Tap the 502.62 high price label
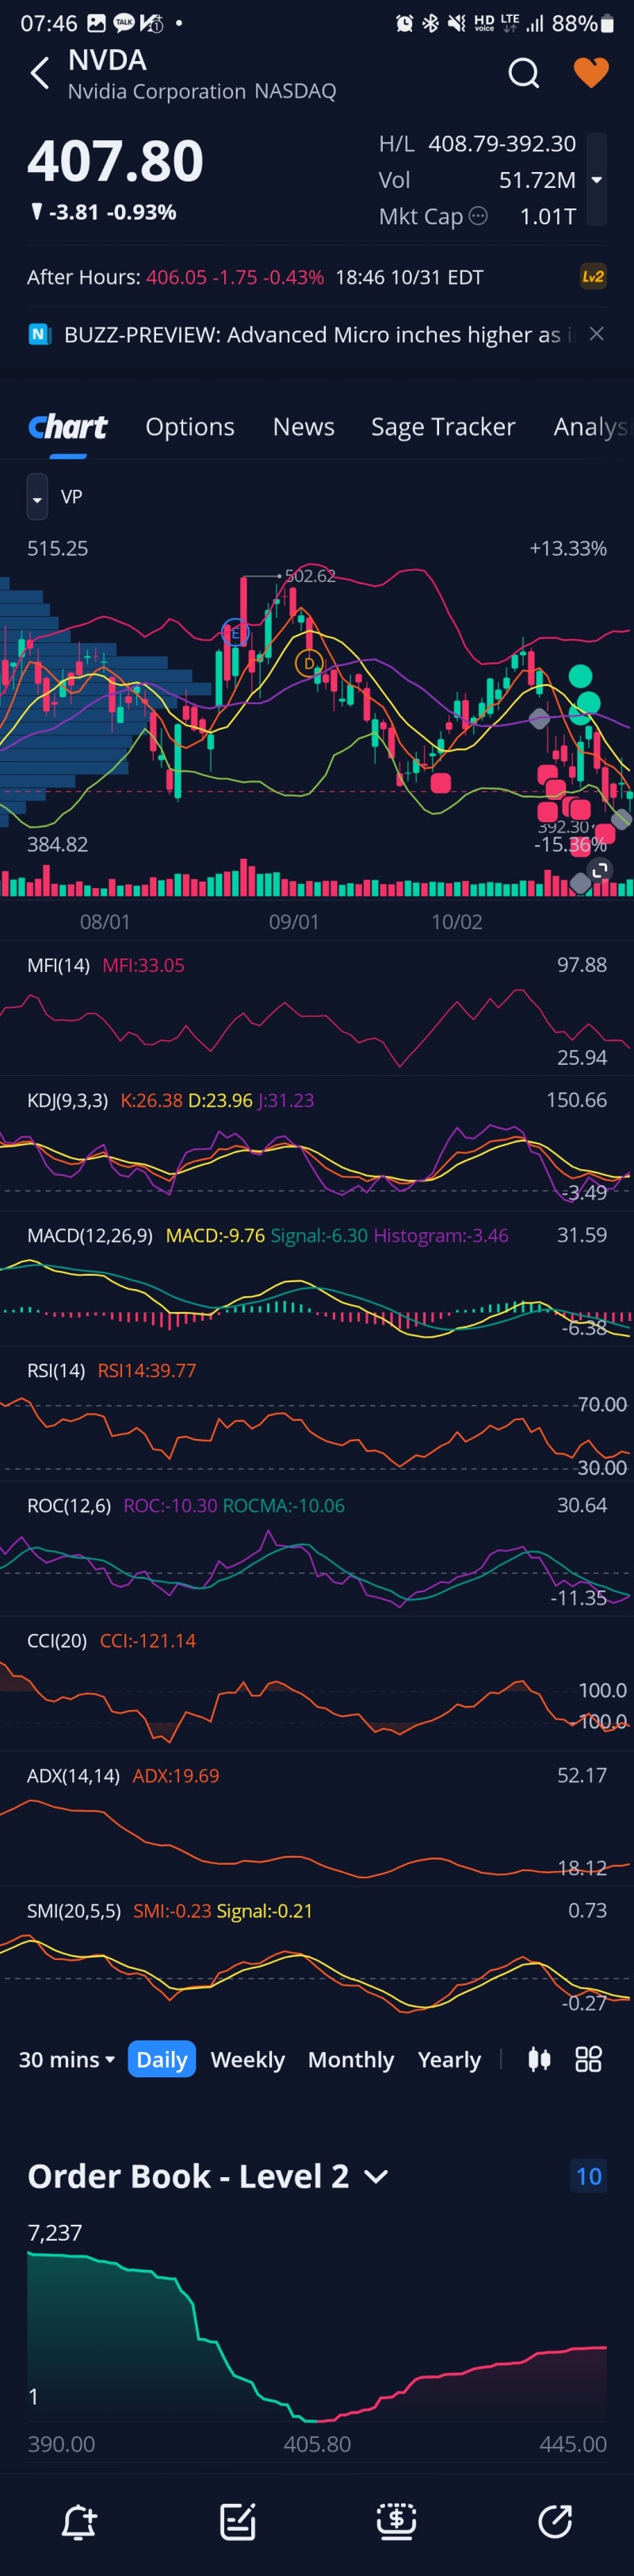 click(x=310, y=576)
